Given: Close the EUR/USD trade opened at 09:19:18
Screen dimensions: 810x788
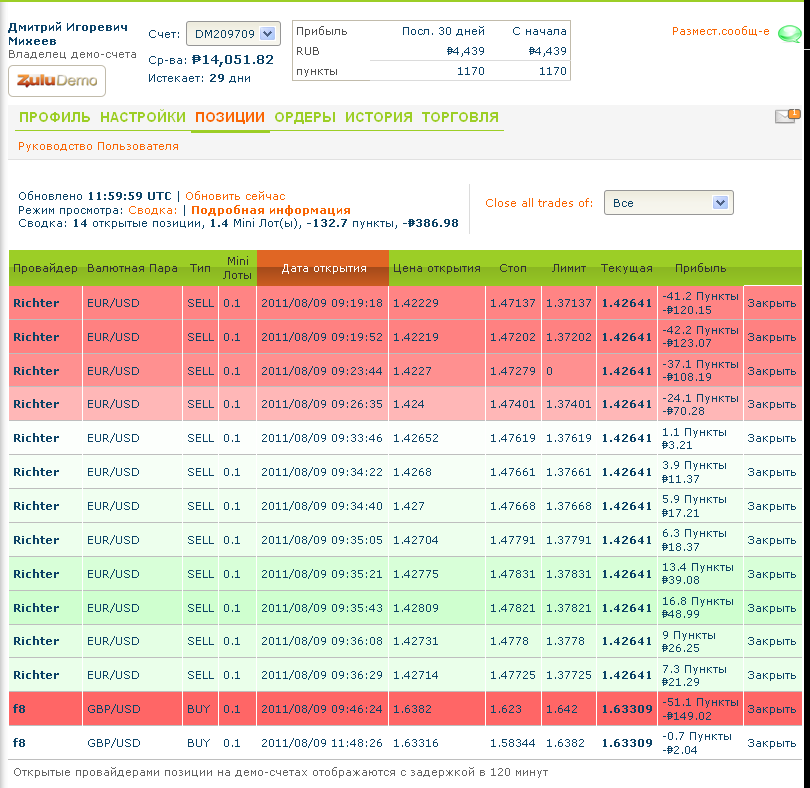Looking at the screenshot, I should point(772,304).
